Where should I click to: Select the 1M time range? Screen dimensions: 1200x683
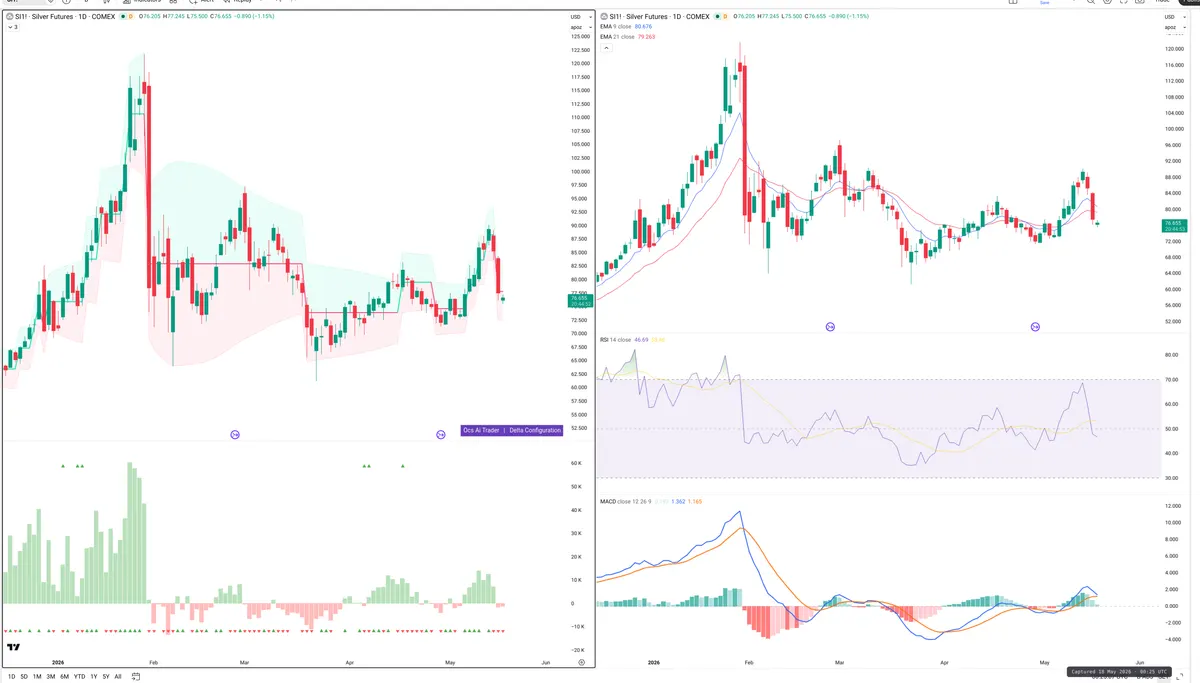click(37, 677)
